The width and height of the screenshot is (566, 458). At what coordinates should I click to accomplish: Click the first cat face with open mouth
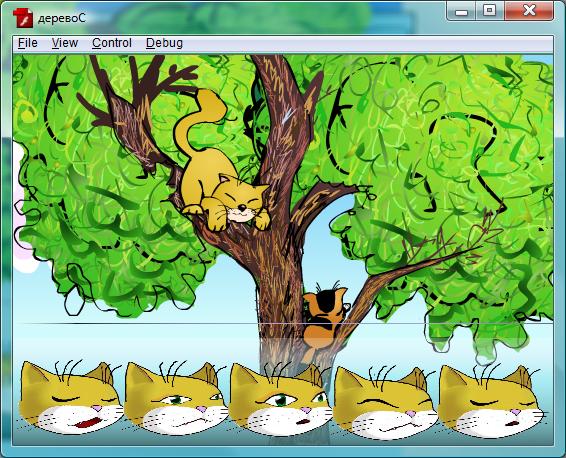70,397
